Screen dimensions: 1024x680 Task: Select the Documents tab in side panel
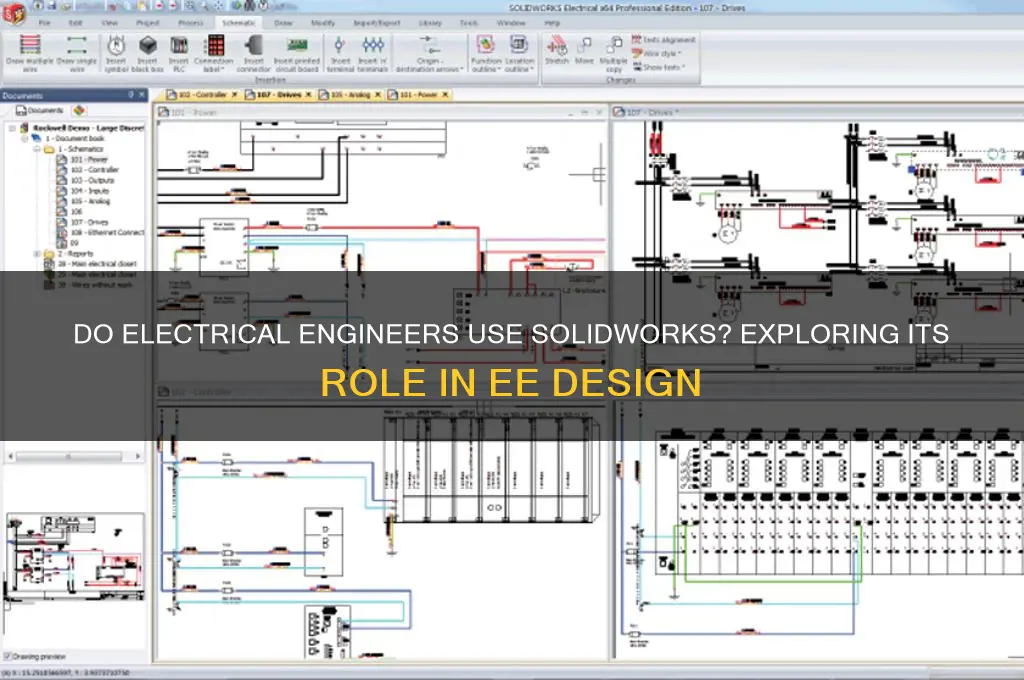pos(40,110)
